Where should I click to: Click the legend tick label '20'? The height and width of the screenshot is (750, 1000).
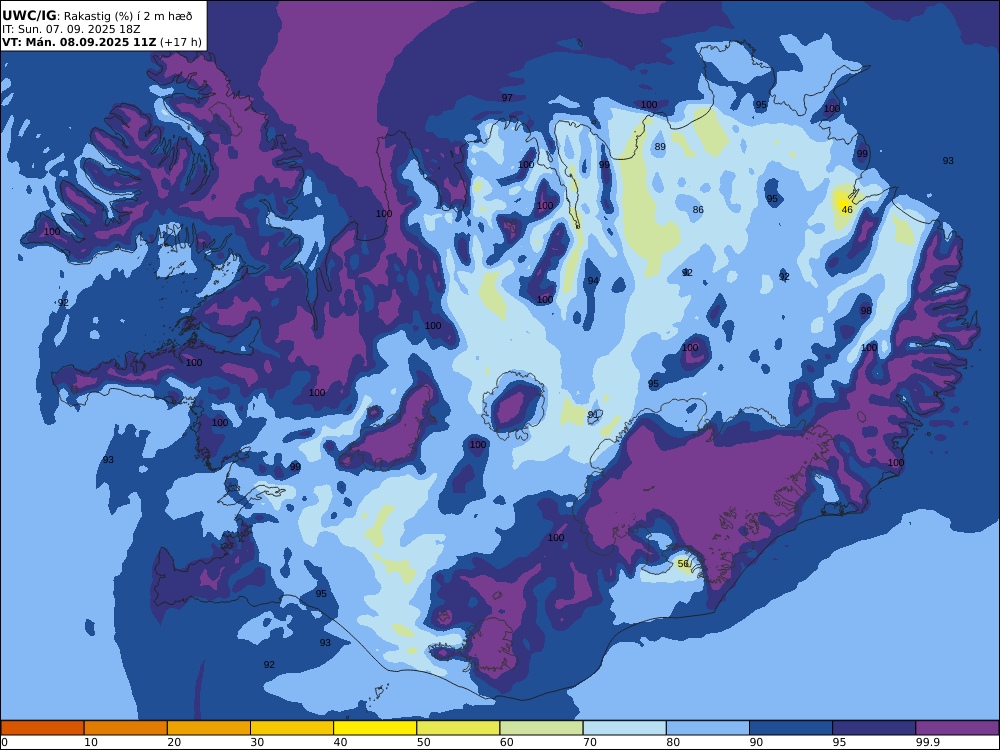174,742
